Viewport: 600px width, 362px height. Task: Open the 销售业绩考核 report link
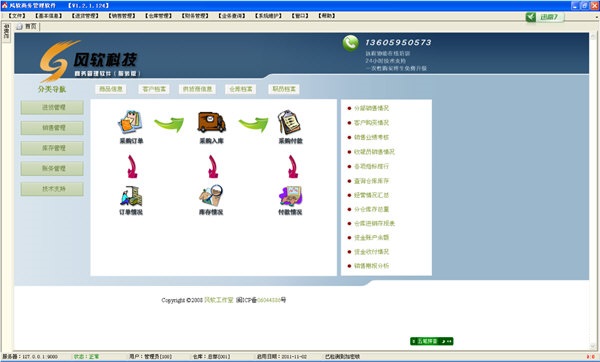coord(371,137)
